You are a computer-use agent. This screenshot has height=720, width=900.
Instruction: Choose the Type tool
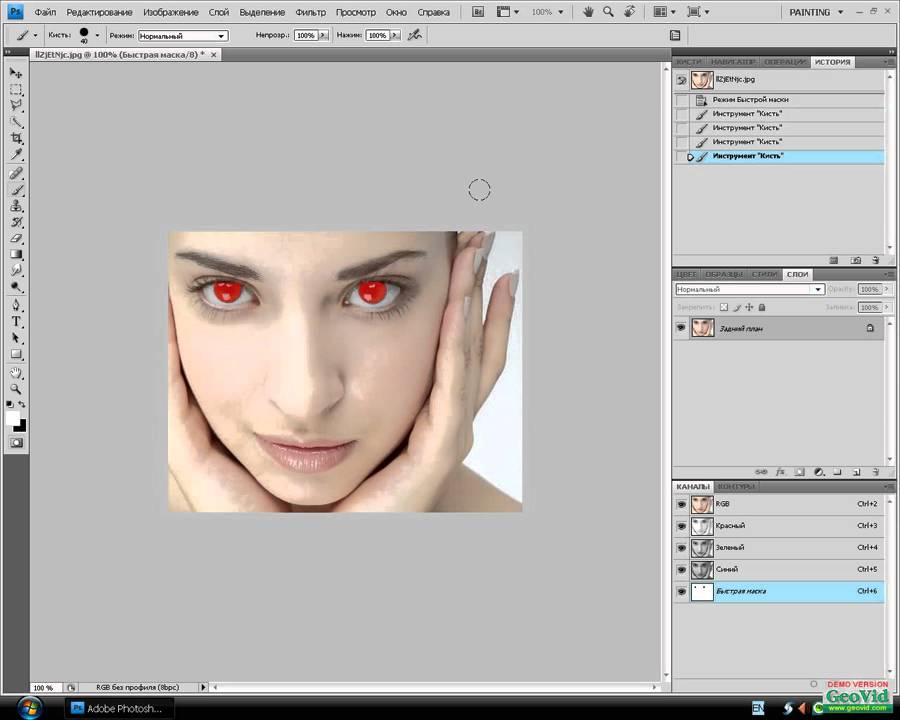(16, 322)
